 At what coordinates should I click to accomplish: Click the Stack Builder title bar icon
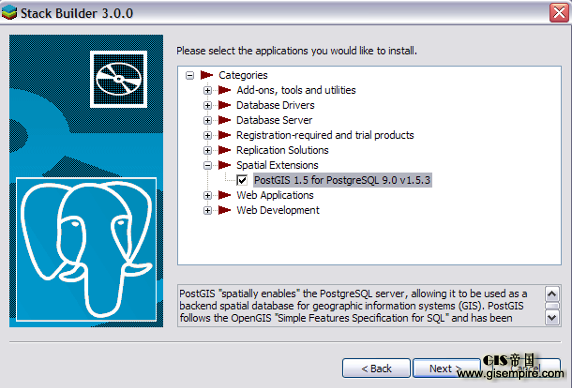[9, 13]
